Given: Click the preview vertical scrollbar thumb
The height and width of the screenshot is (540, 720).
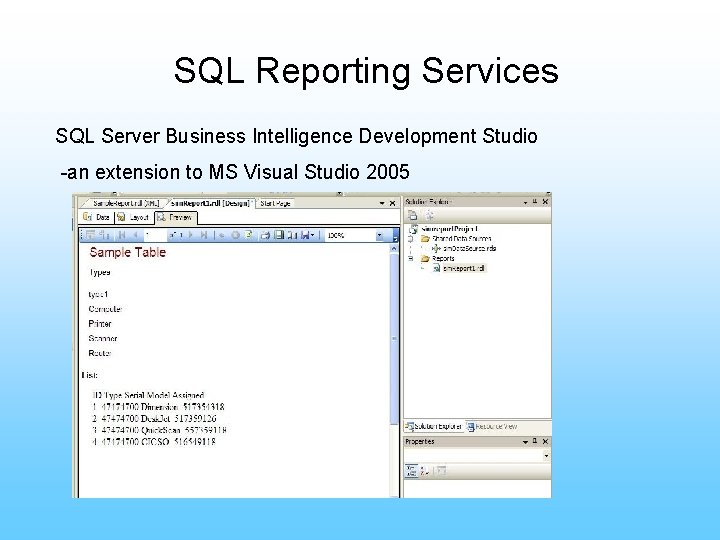Looking at the screenshot, I should tap(394, 339).
